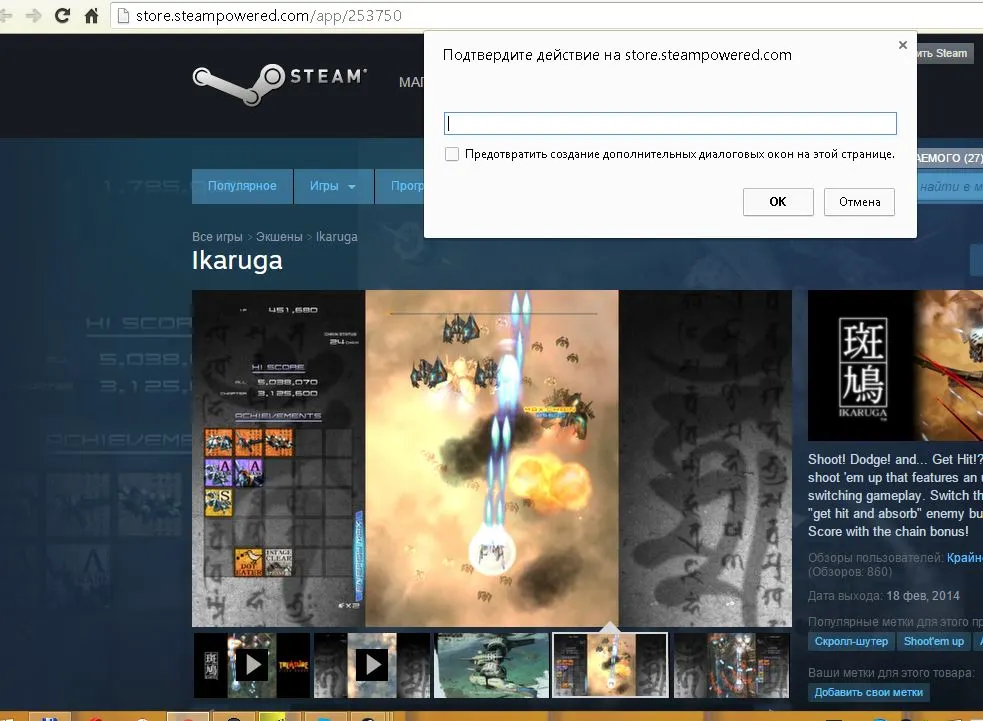The height and width of the screenshot is (721, 983).
Task: Click the forward navigation arrow
Action: pos(34,15)
